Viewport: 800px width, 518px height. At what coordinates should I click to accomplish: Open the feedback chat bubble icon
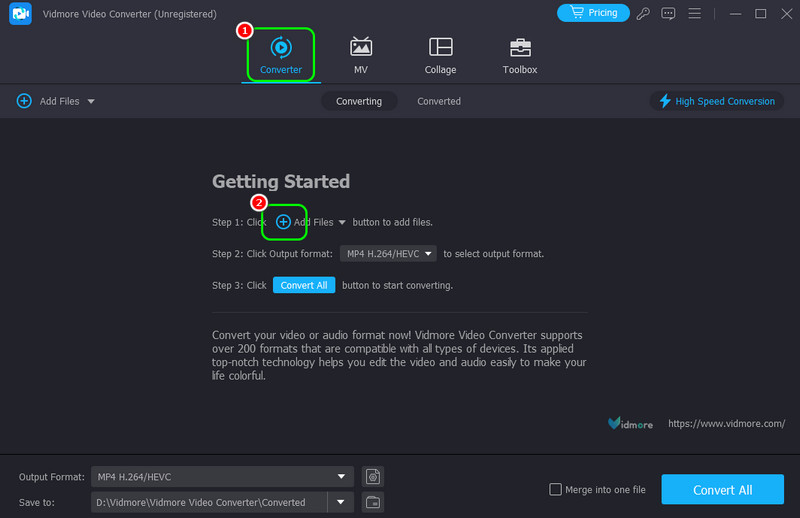point(669,13)
